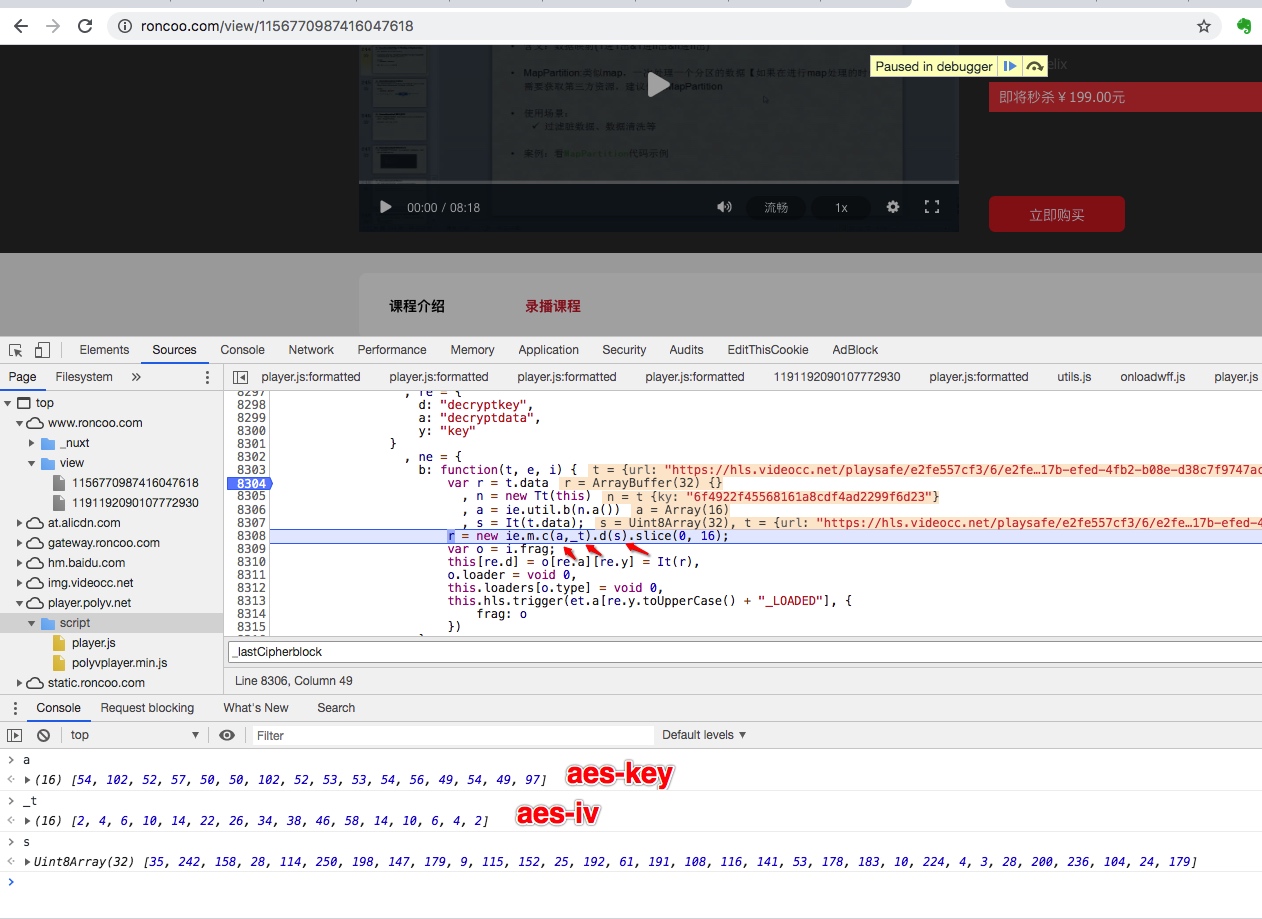Switch to the Network tab
Screen dimensions: 1262x919
(311, 350)
